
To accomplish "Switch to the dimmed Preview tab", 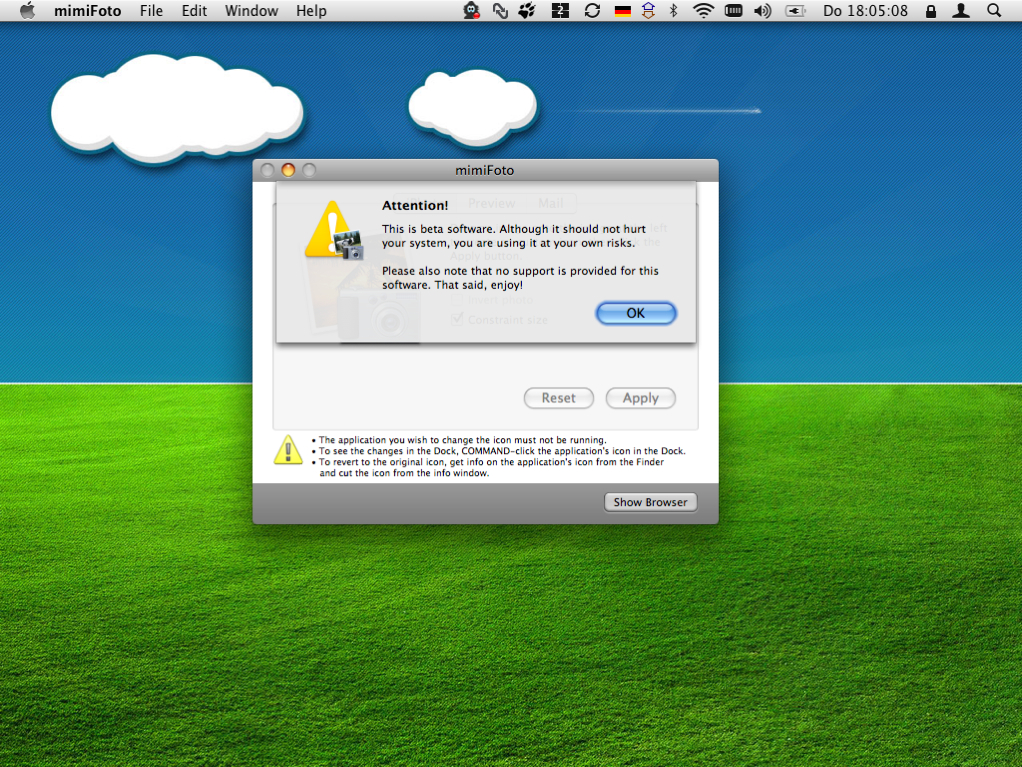I will click(x=491, y=203).
